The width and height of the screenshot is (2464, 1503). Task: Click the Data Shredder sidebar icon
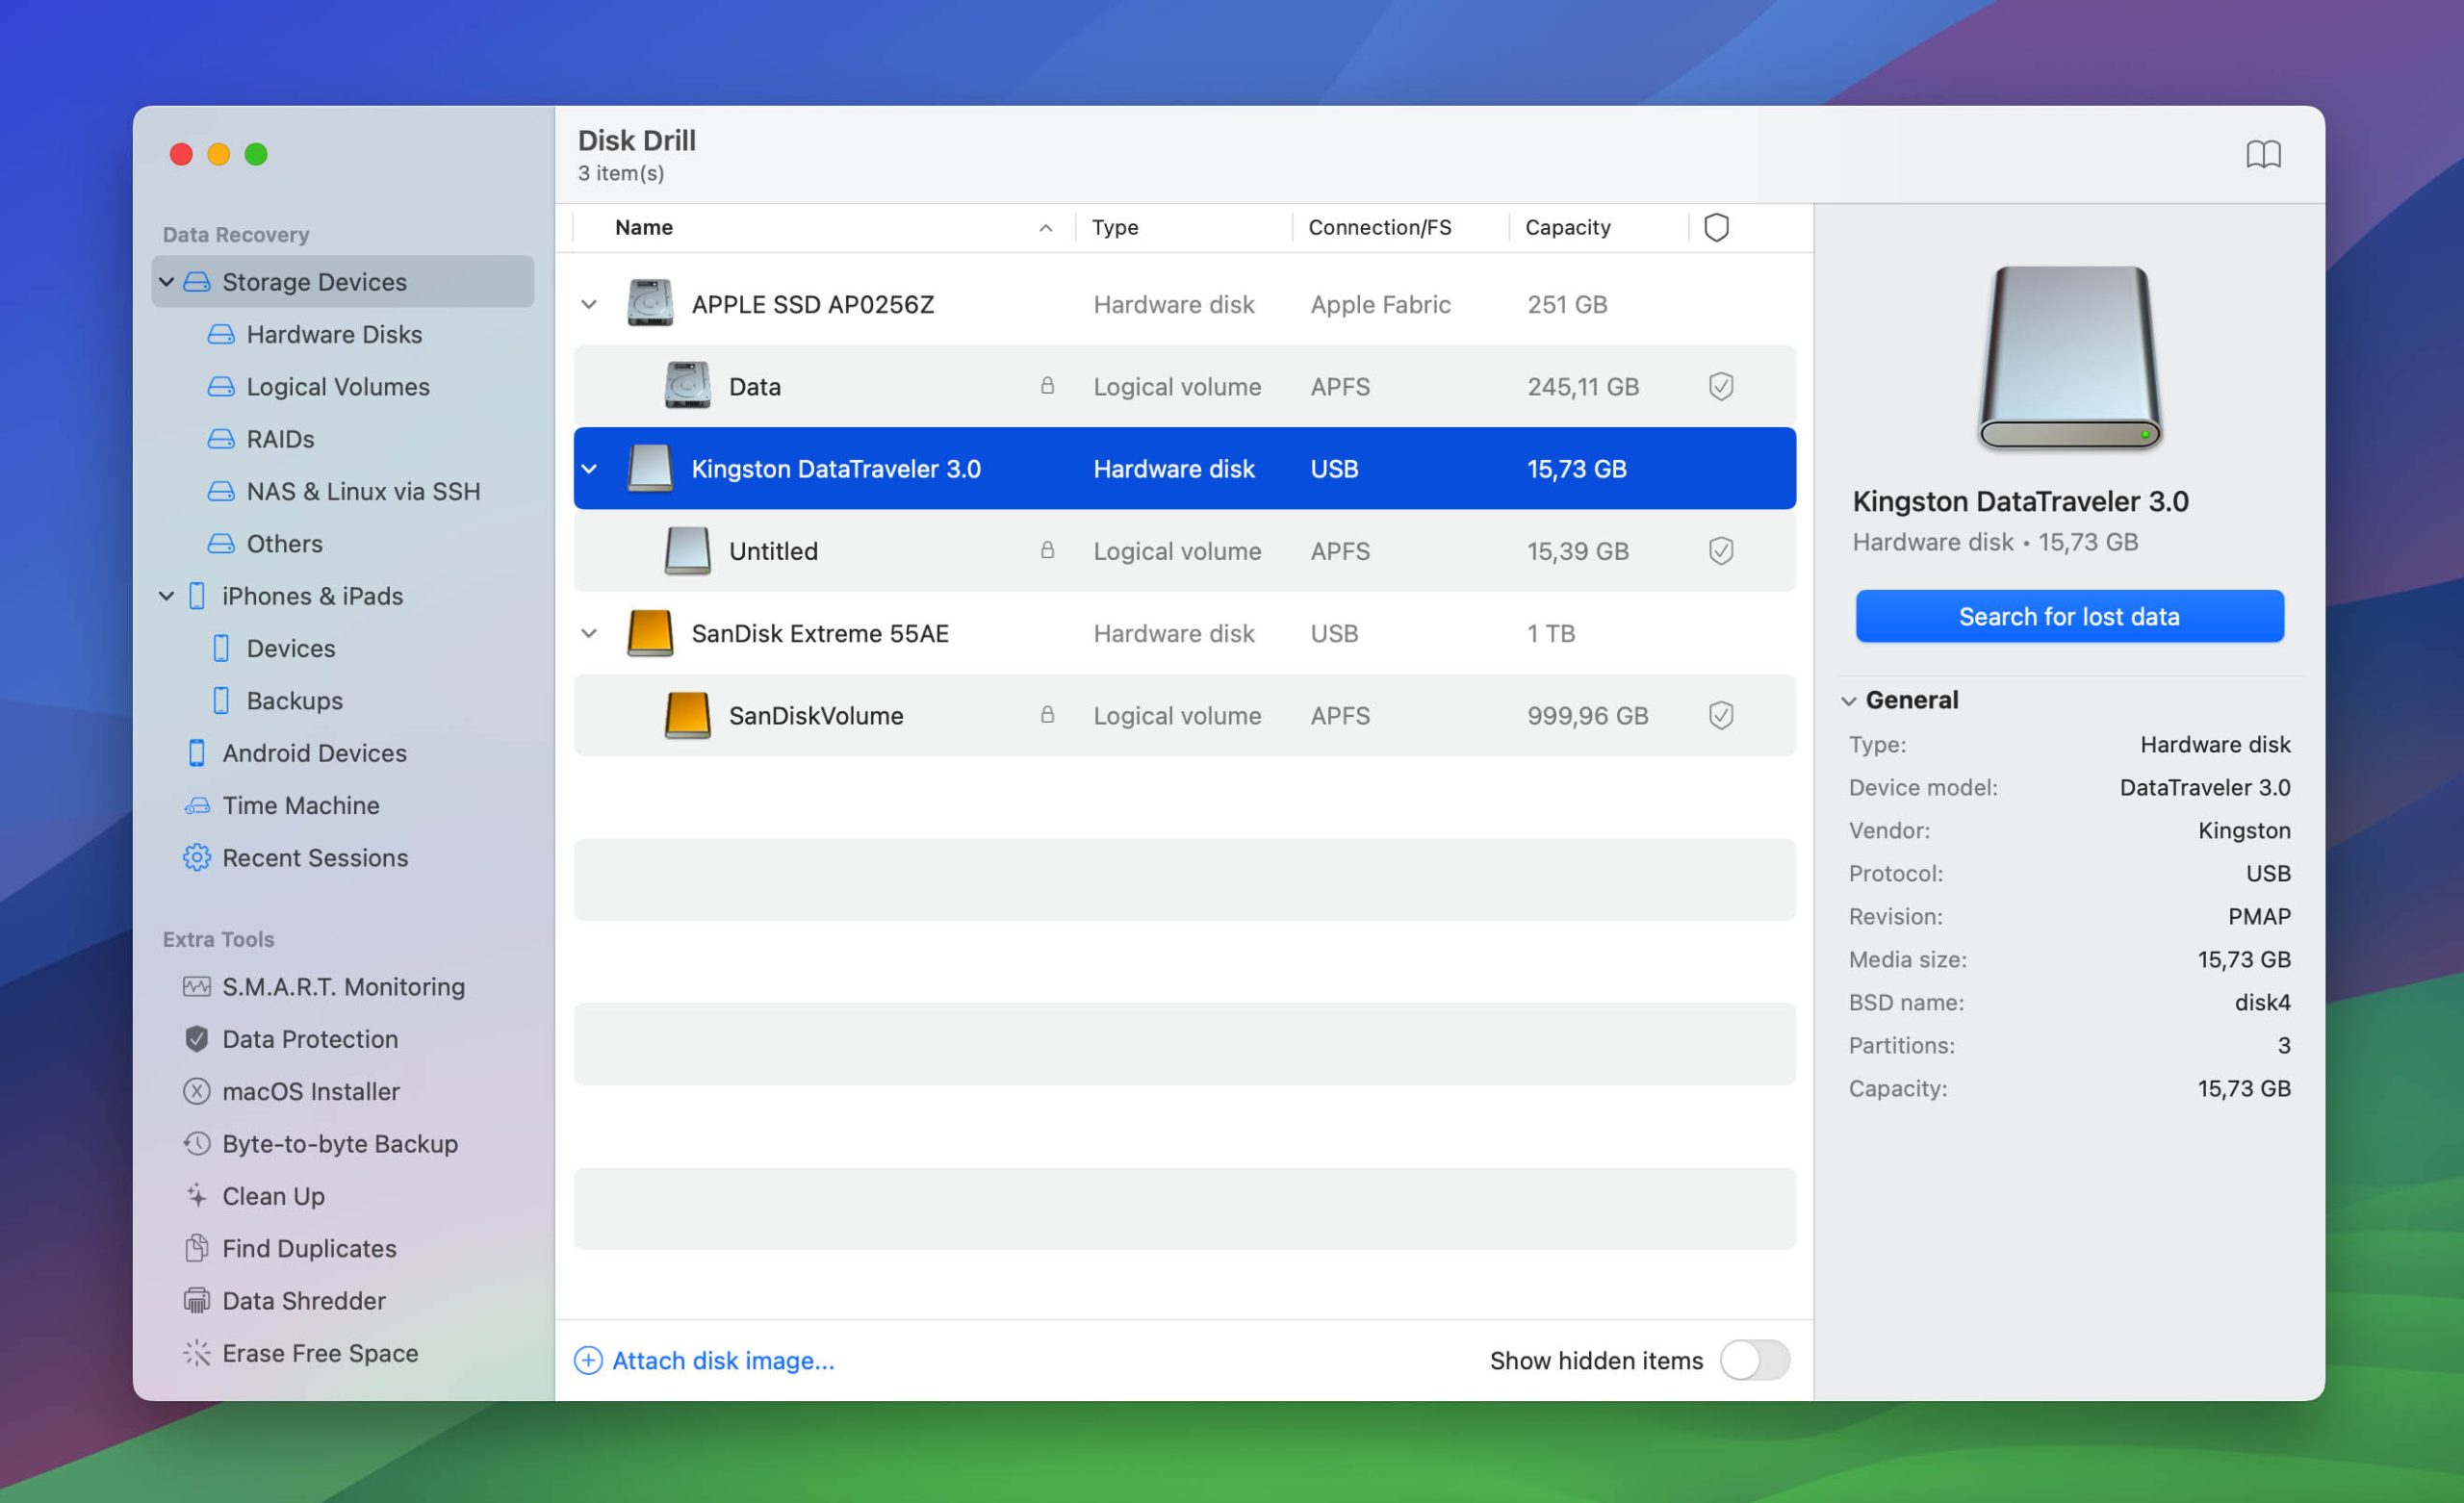(x=197, y=1300)
